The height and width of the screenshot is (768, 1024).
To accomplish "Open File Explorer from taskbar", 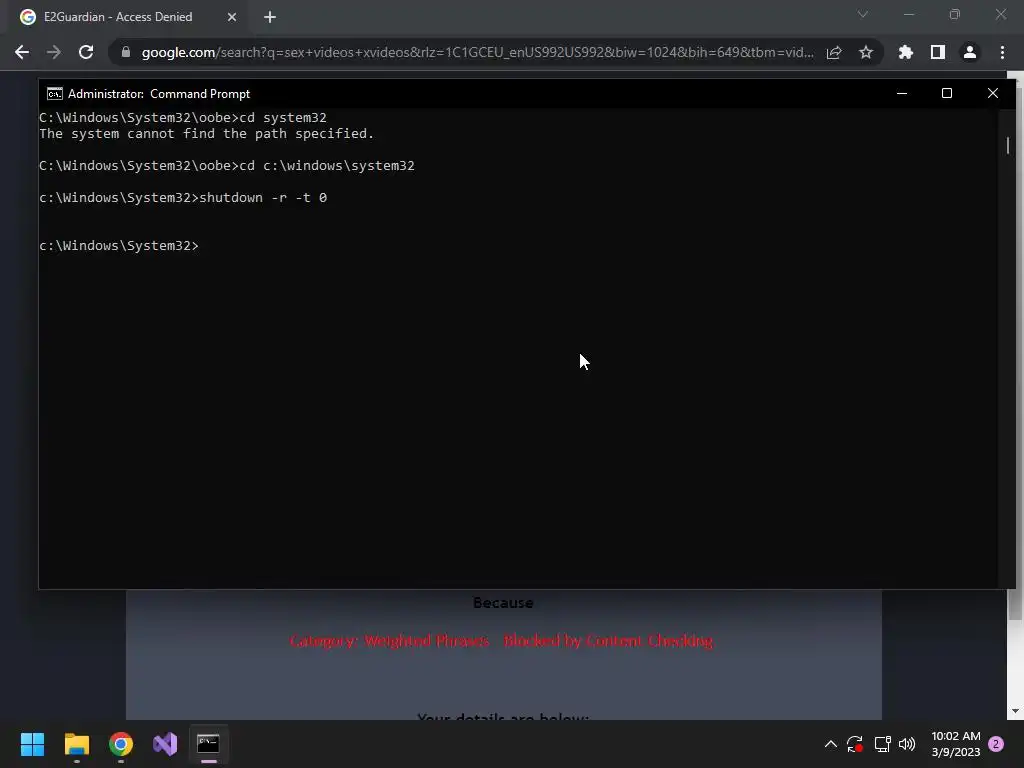I will tap(76, 744).
